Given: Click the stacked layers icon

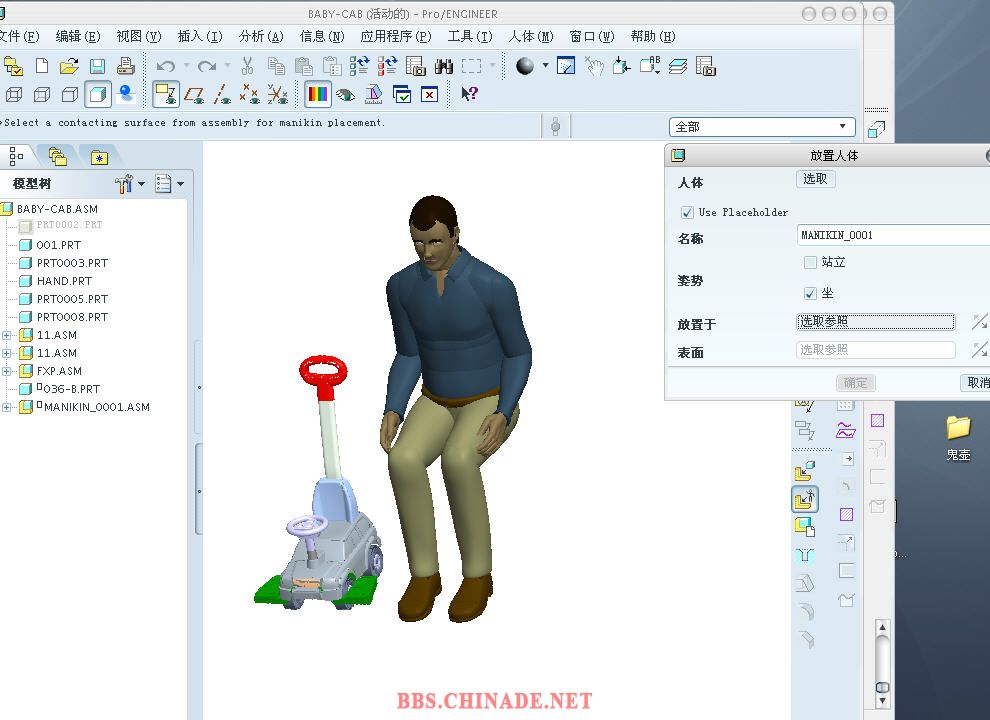Looking at the screenshot, I should 677,66.
